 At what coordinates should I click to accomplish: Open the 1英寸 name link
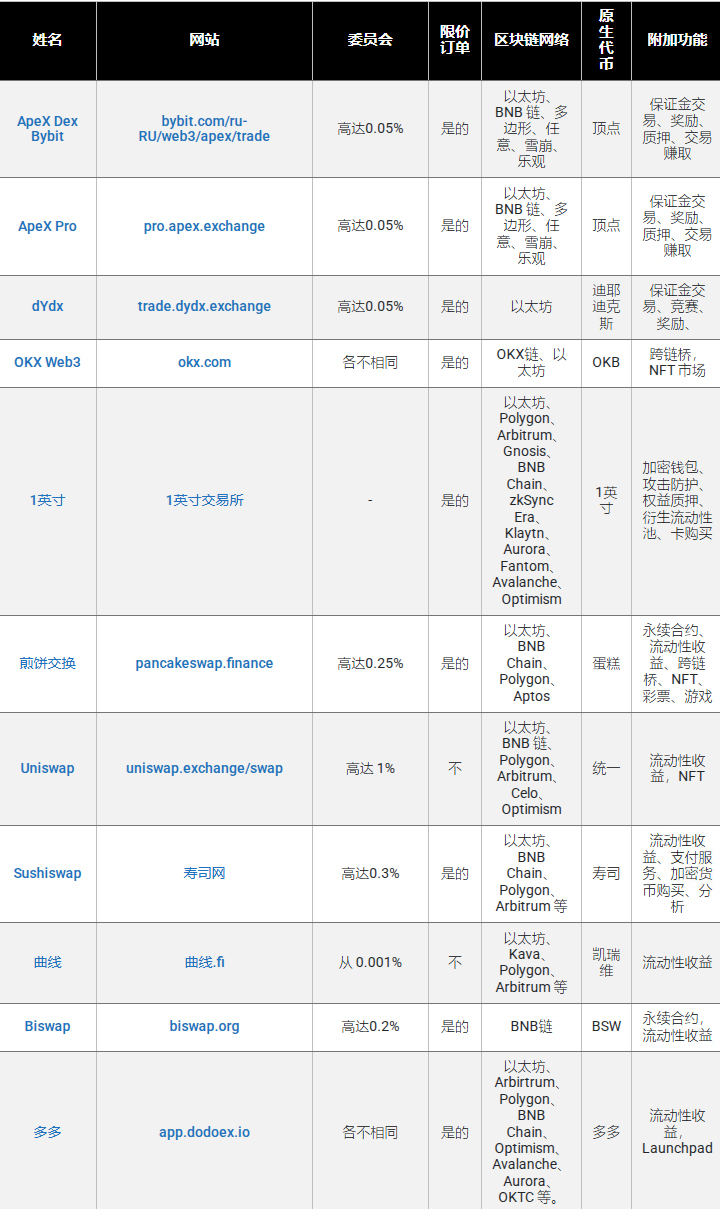tap(47, 500)
